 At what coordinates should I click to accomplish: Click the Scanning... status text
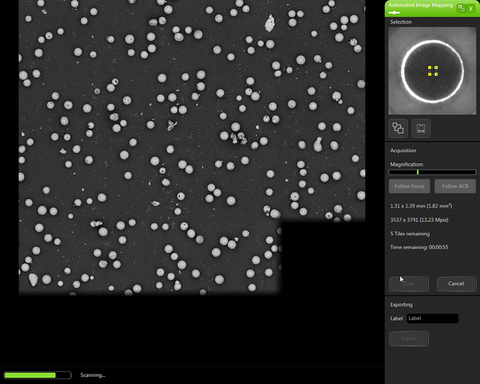[93, 375]
